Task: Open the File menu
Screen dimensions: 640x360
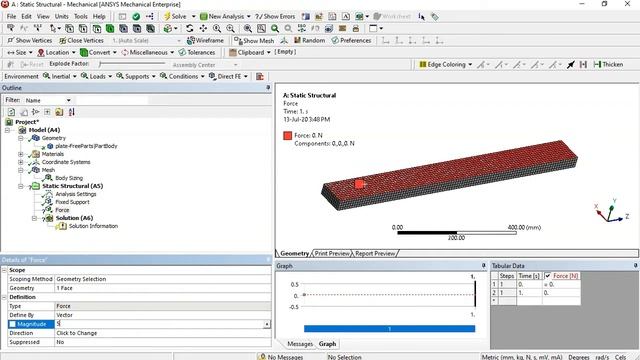Action: (11, 17)
